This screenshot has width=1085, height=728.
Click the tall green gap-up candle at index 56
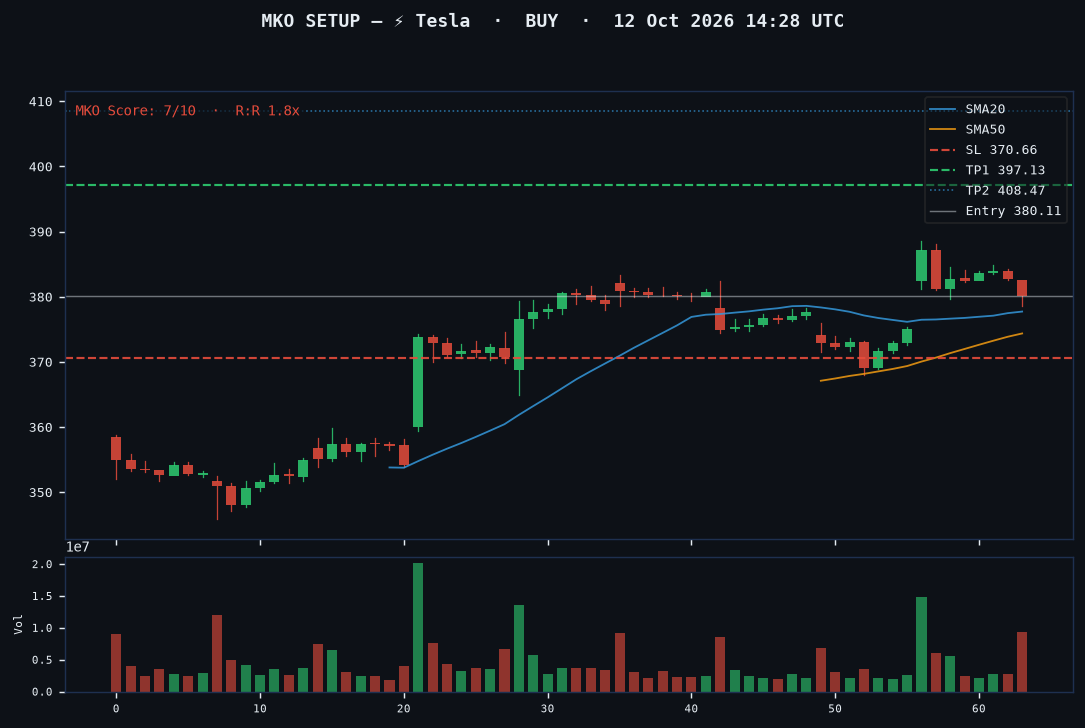pyautogui.click(x=921, y=265)
